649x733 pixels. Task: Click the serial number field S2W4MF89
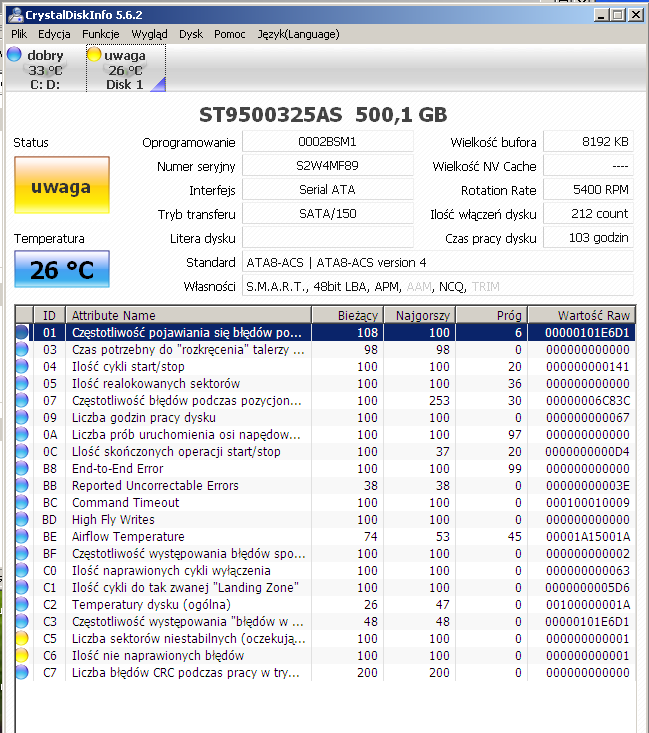tap(327, 166)
